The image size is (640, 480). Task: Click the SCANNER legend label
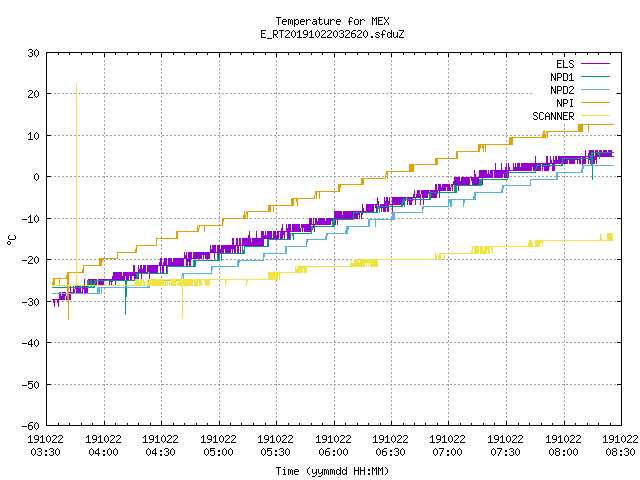click(553, 116)
